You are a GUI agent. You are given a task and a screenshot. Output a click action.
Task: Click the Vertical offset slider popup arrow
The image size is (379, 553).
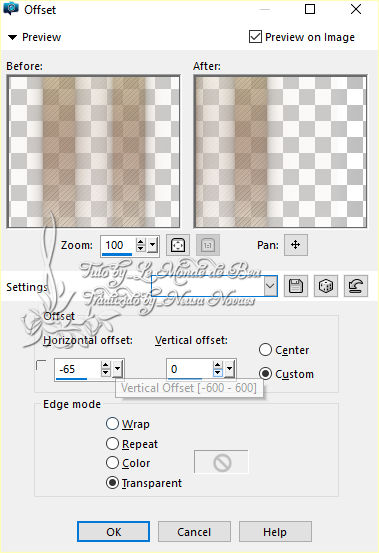click(230, 369)
